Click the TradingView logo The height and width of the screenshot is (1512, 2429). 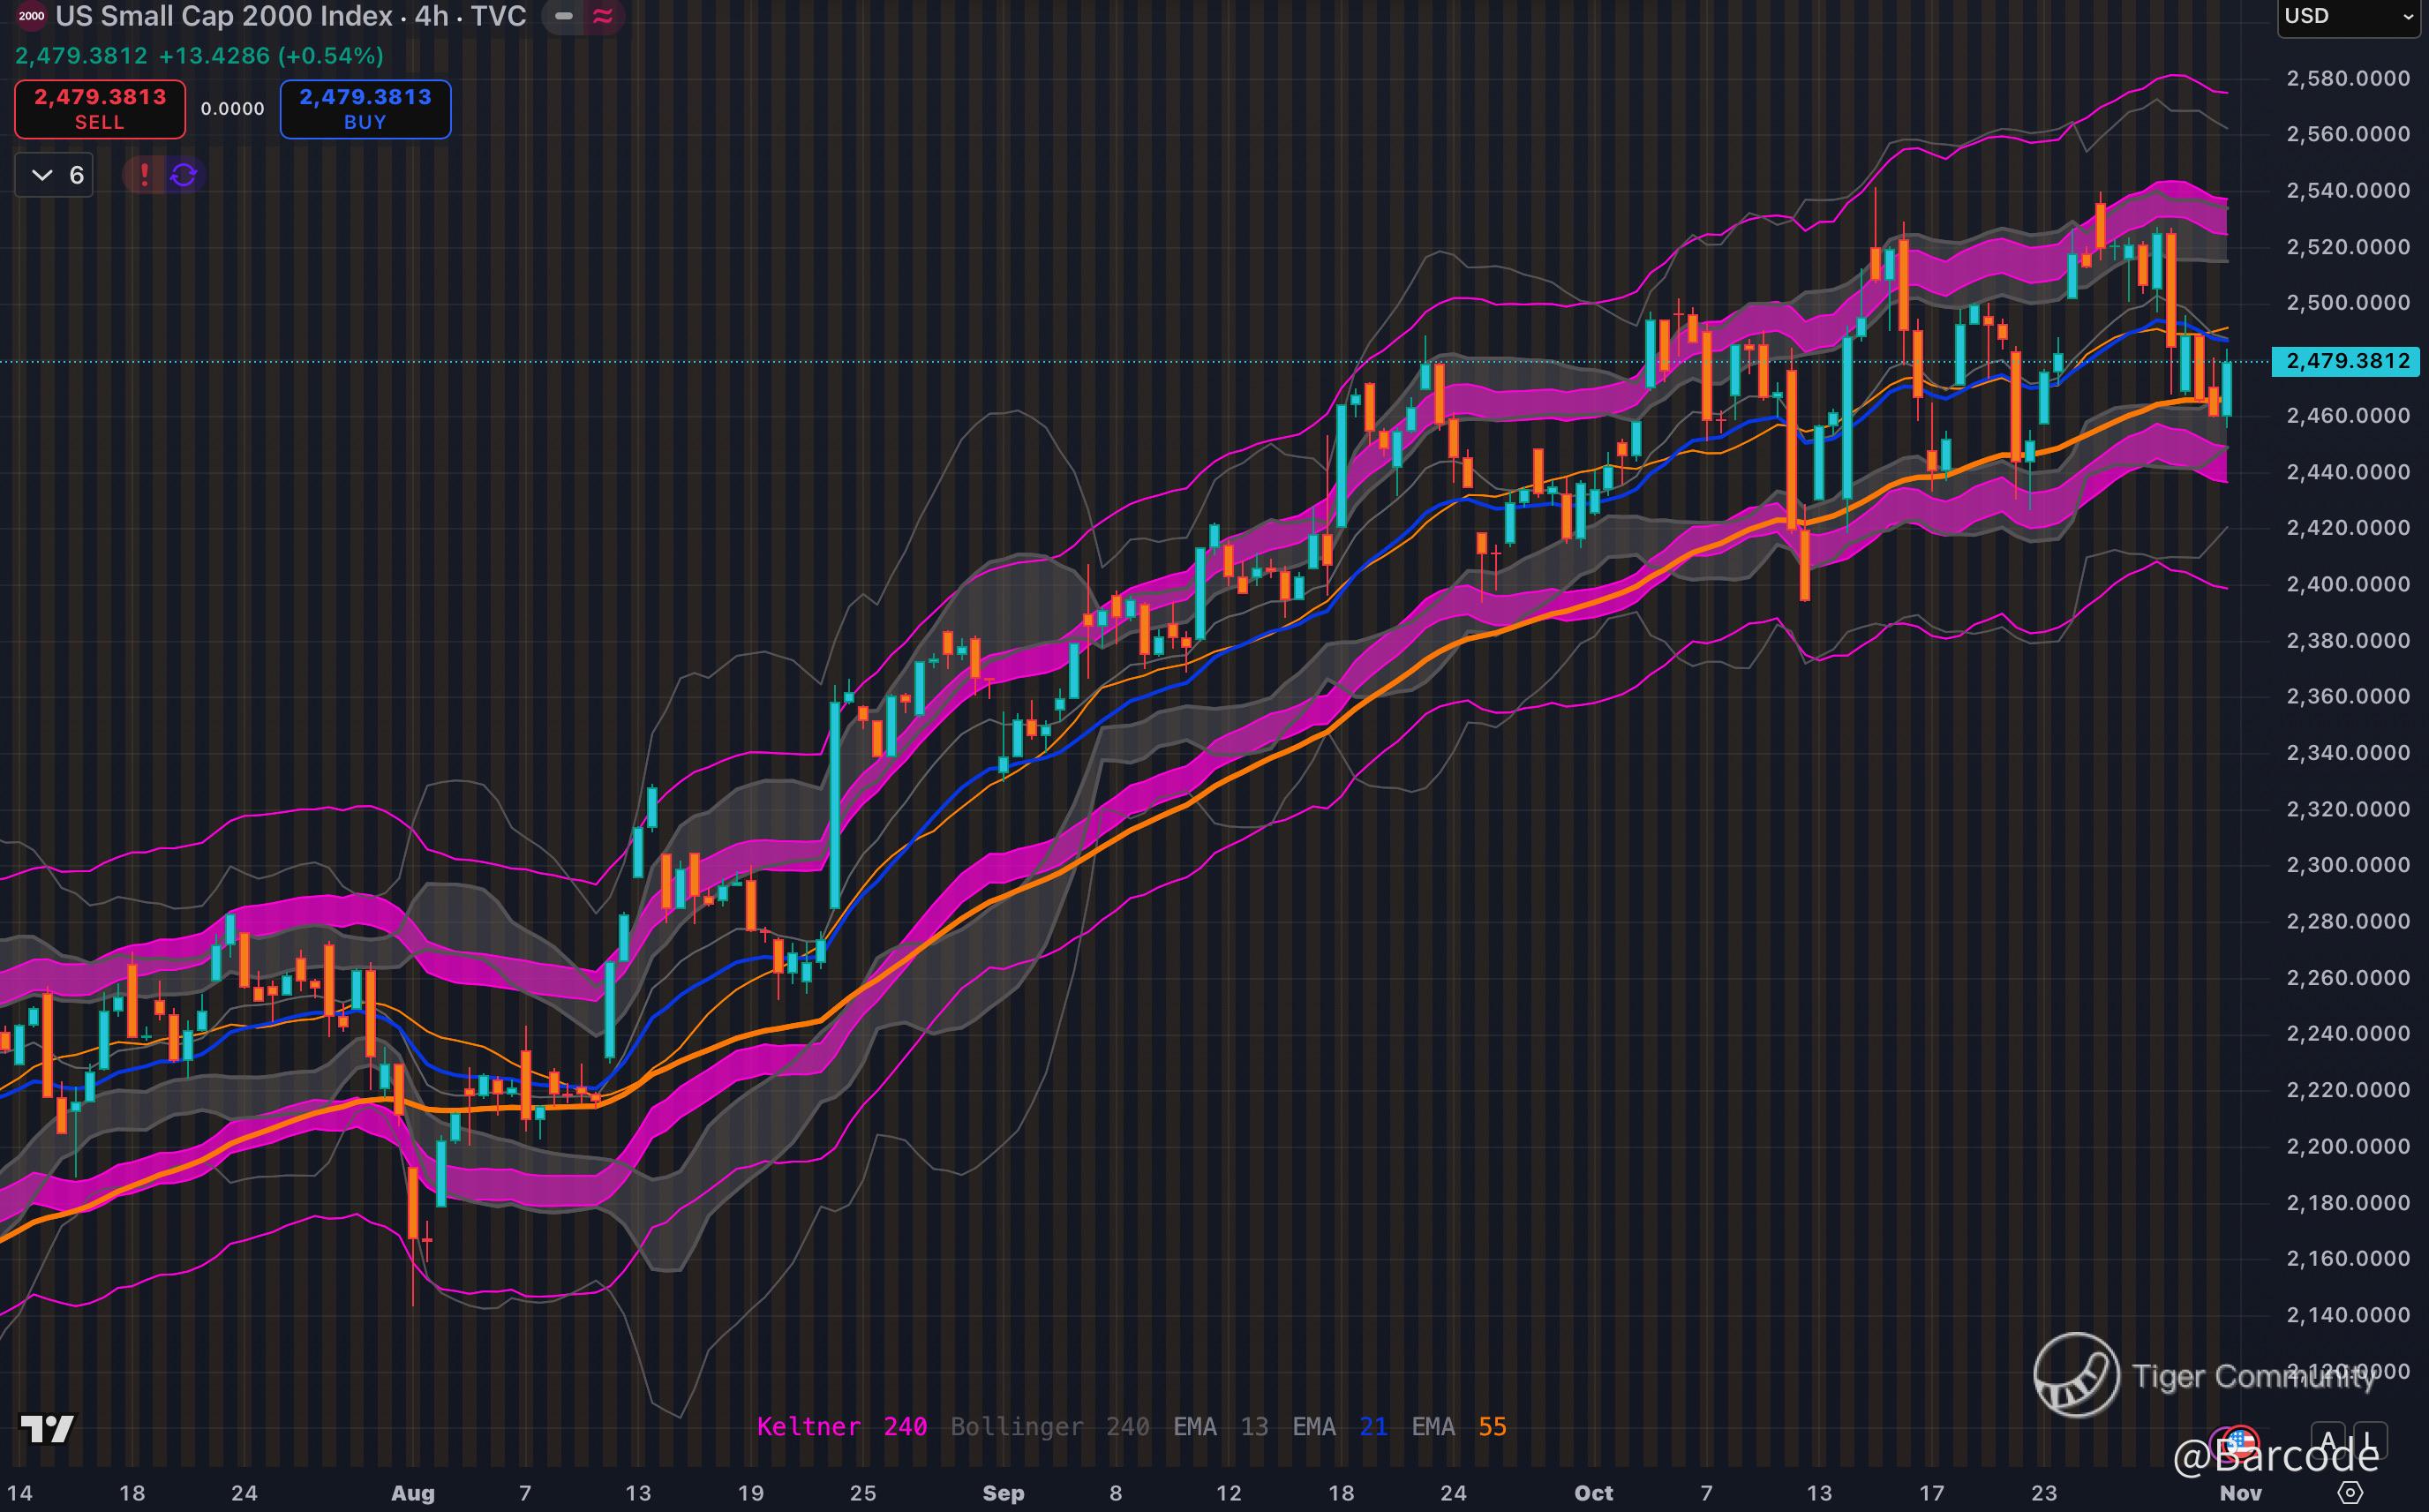click(47, 1429)
